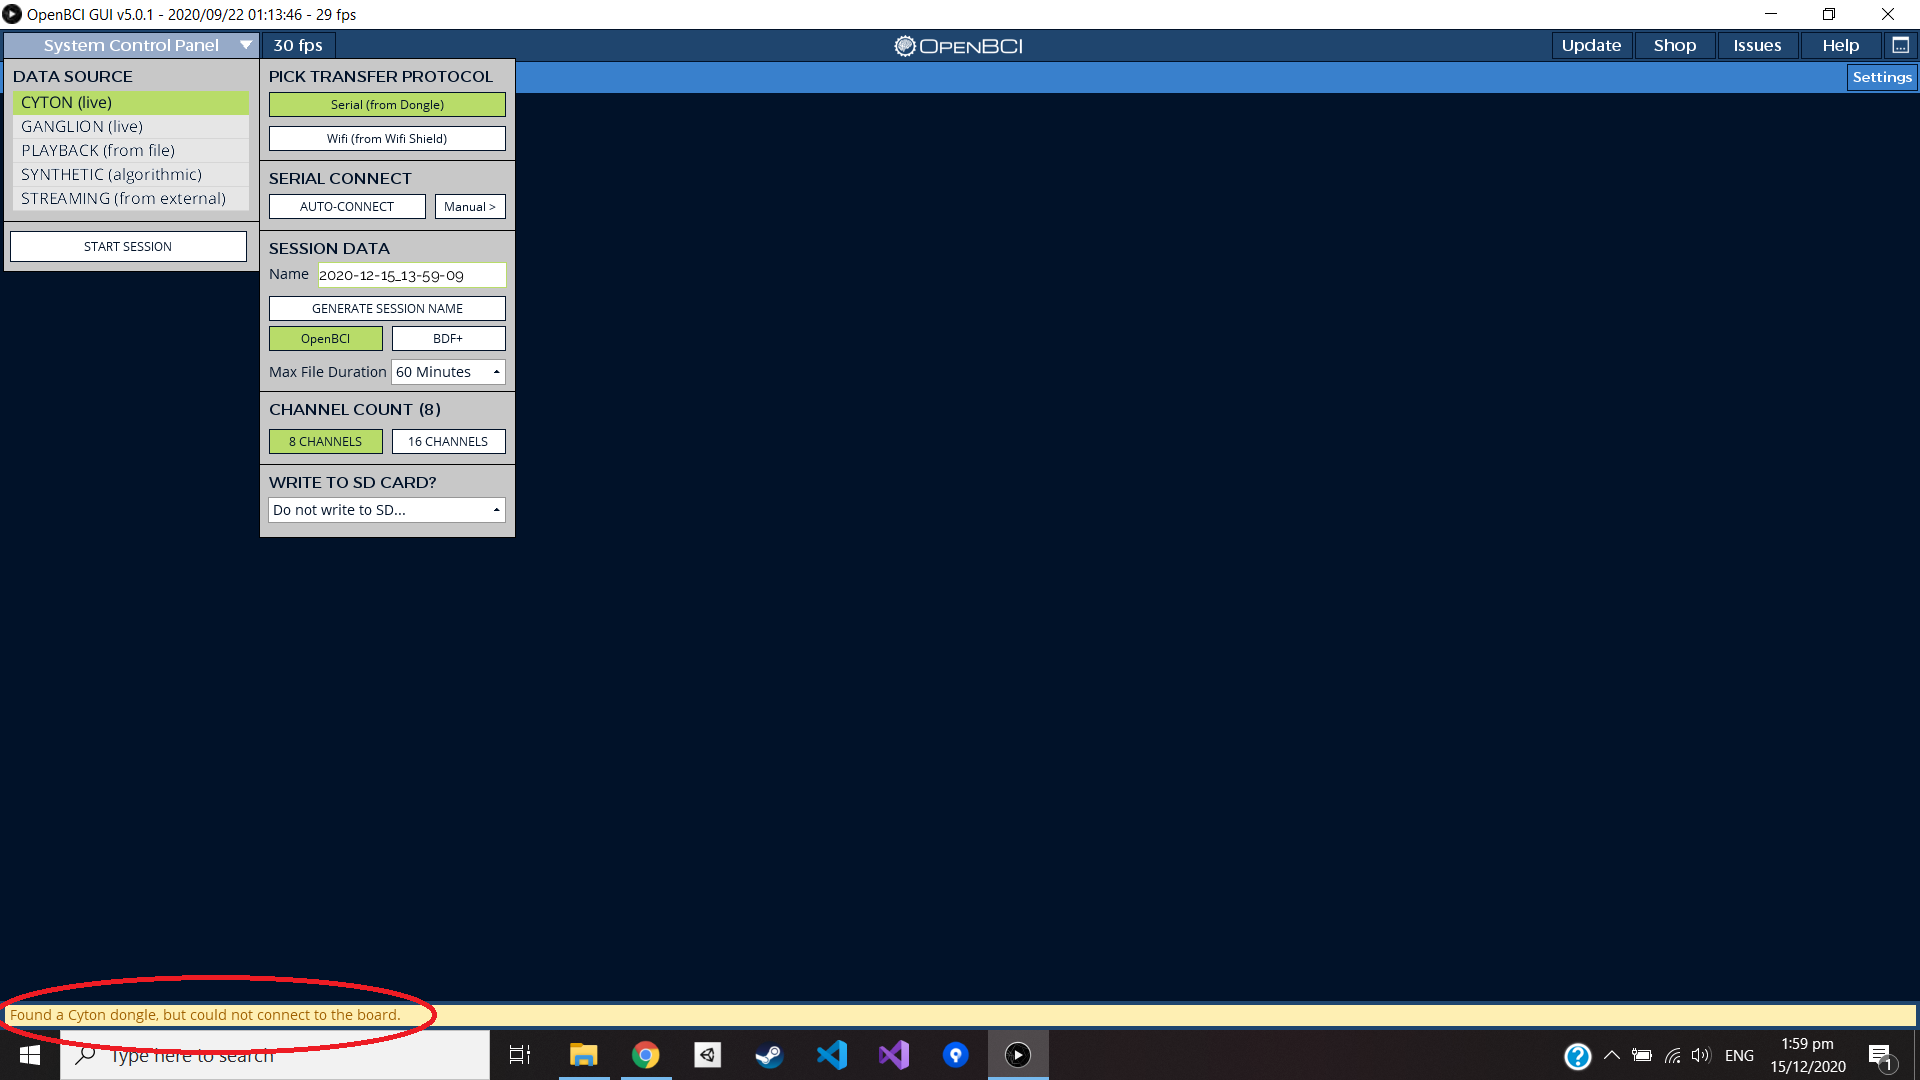Open the Max File Duration dropdown
1920x1080 pixels.
pos(449,372)
